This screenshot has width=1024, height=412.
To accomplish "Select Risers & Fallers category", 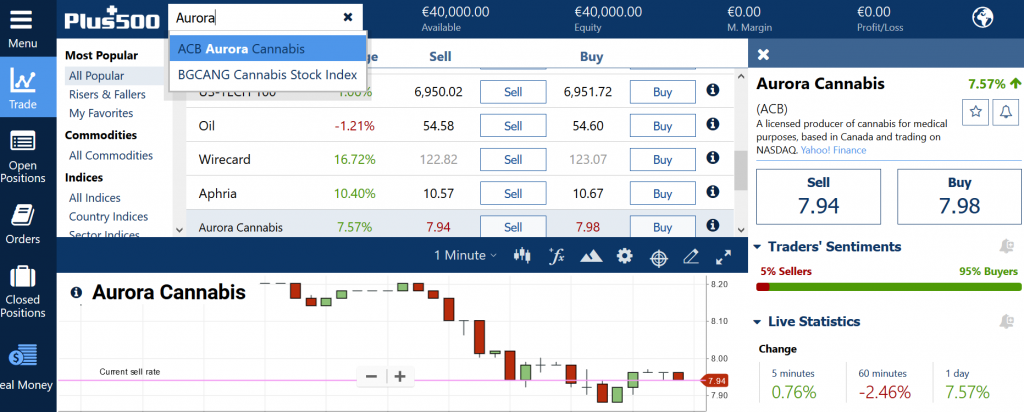I will tap(107, 95).
